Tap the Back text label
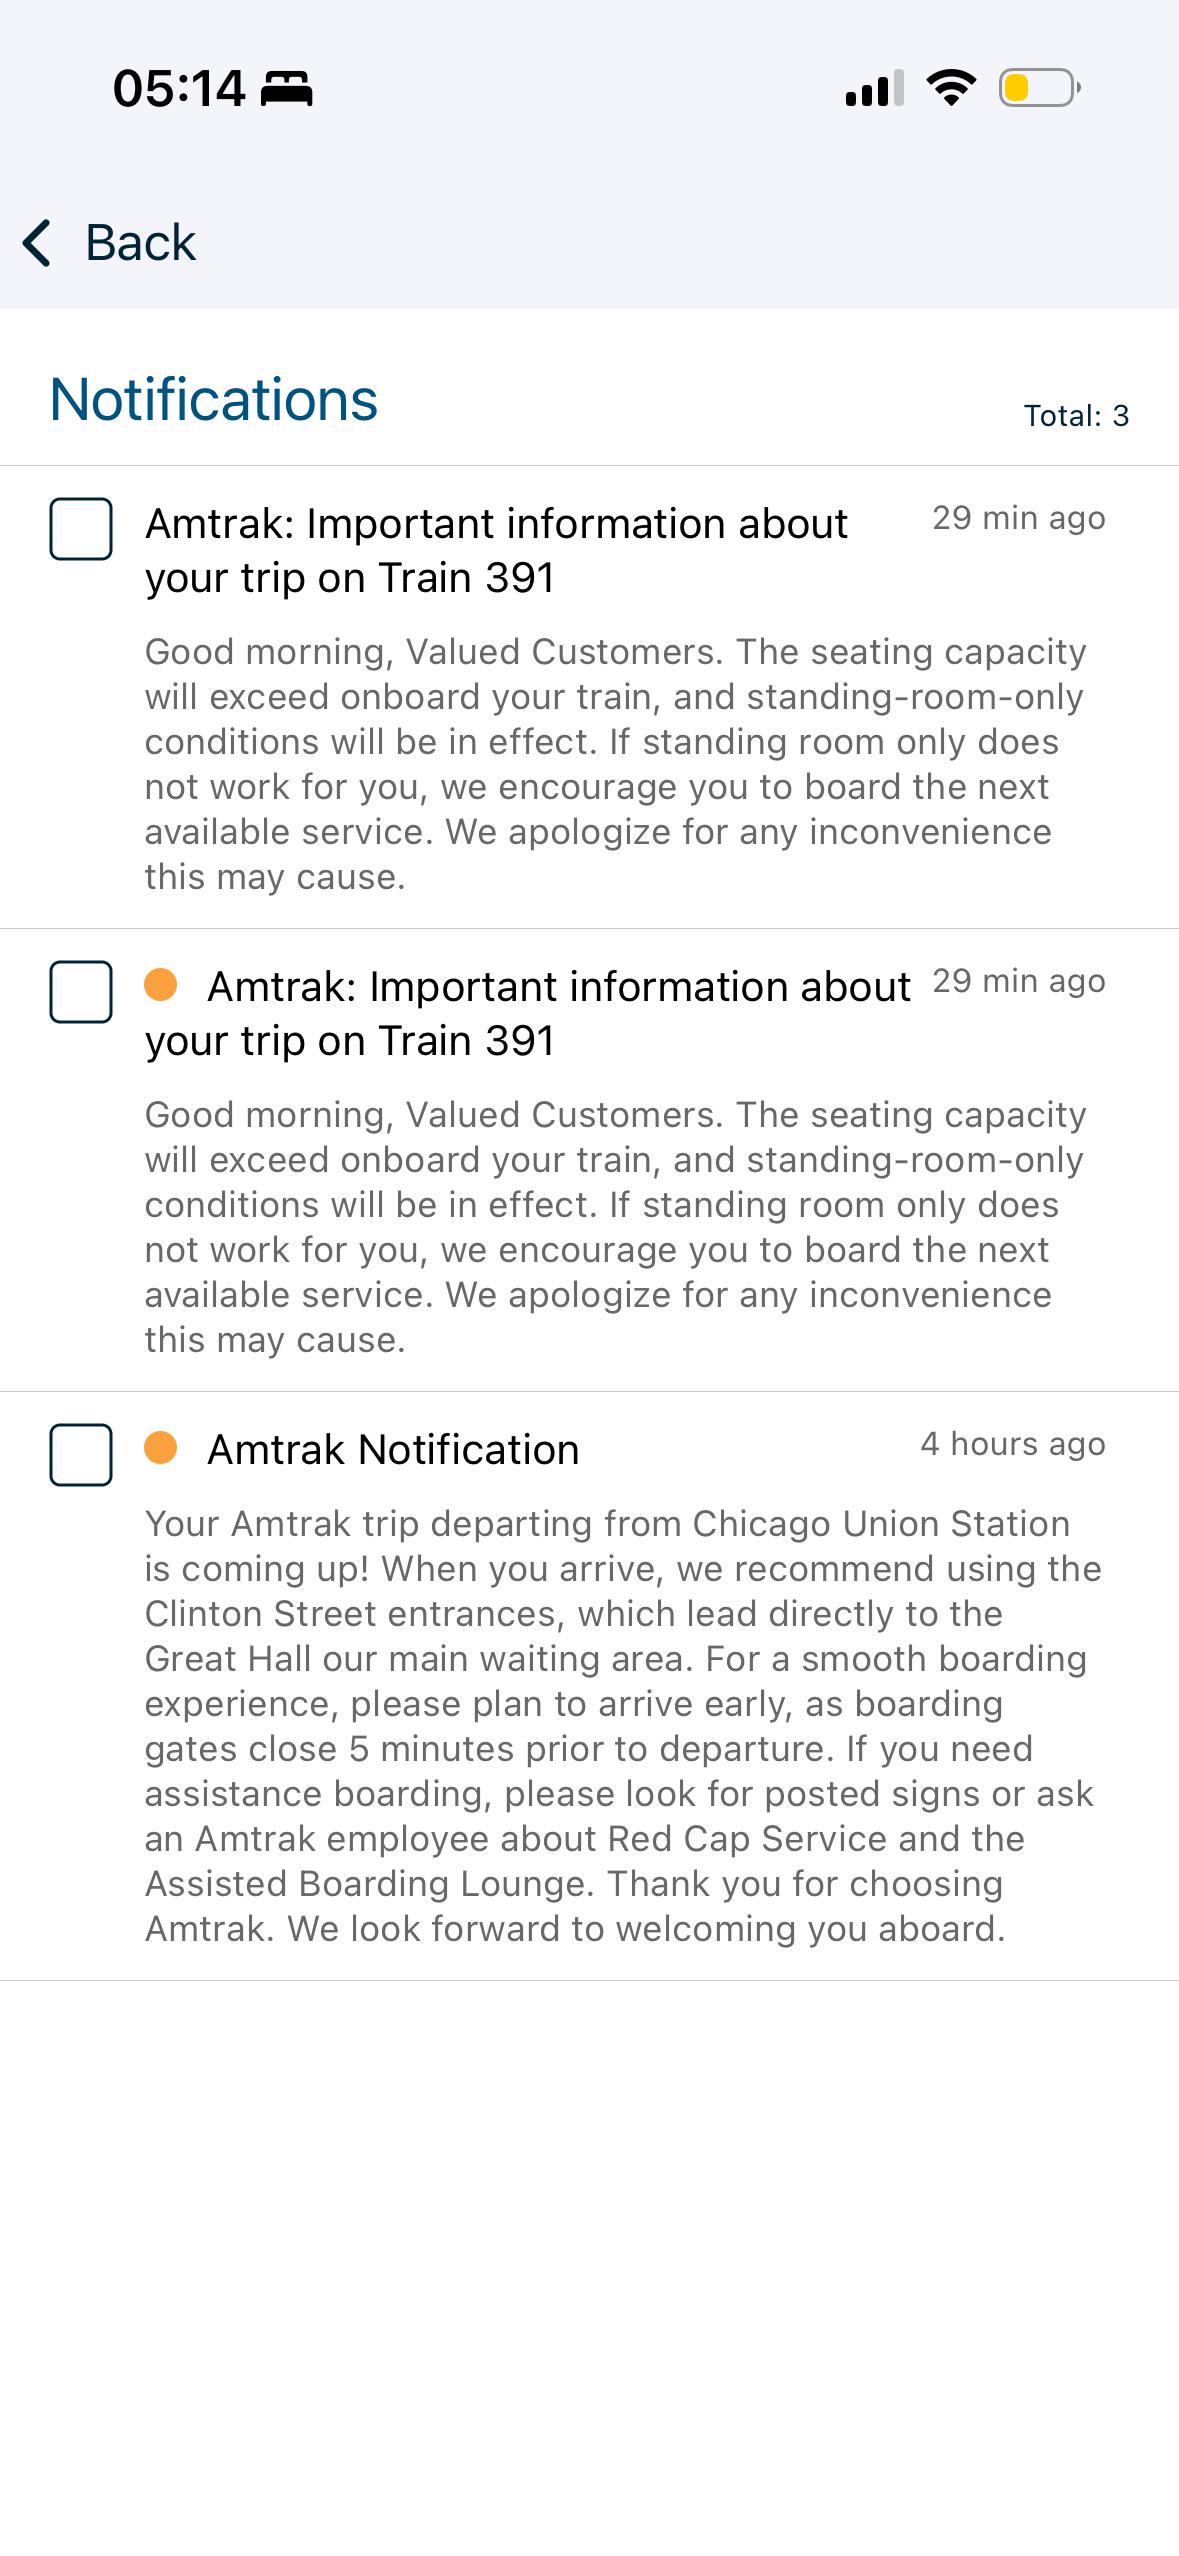This screenshot has width=1179, height=2556. 140,243
